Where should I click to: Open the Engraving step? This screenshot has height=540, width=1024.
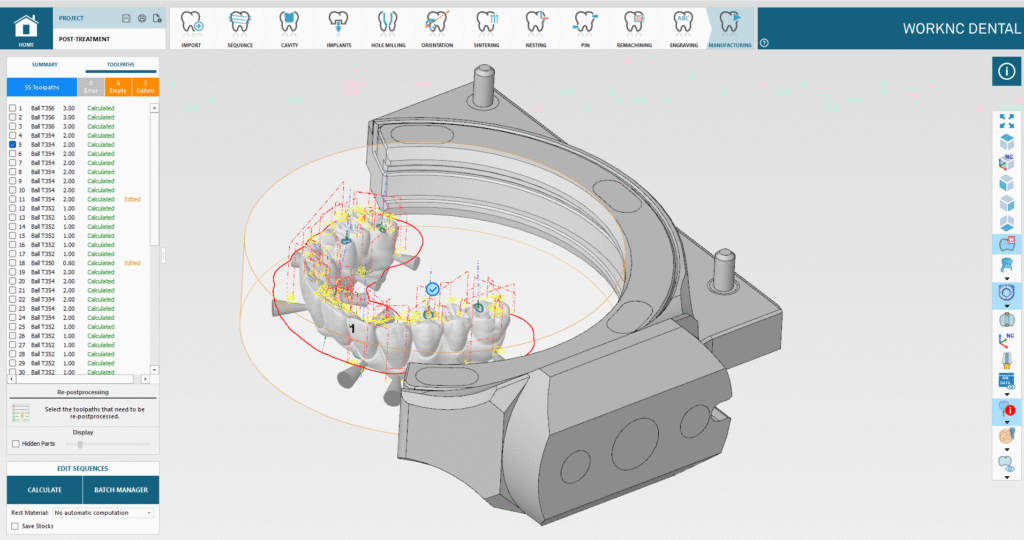pyautogui.click(x=683, y=29)
